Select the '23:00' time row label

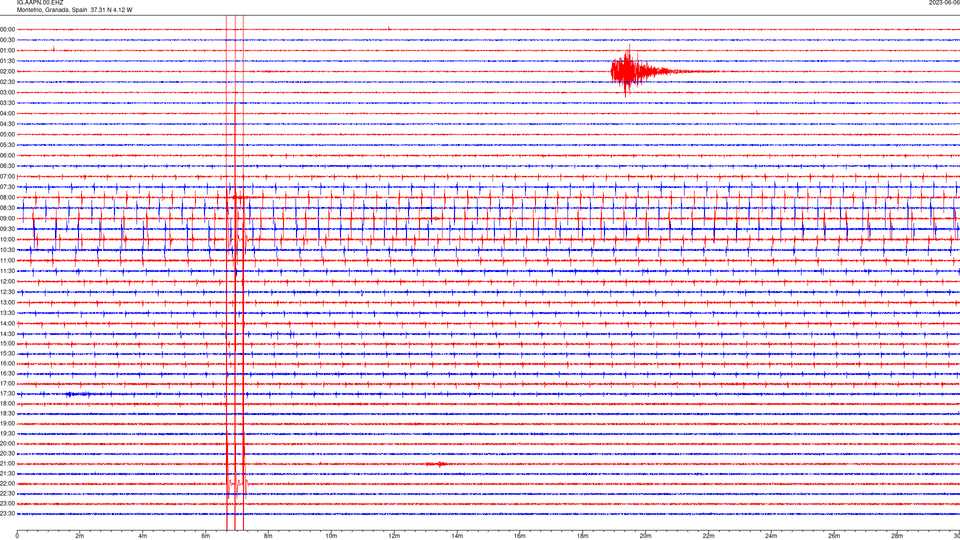point(7,503)
